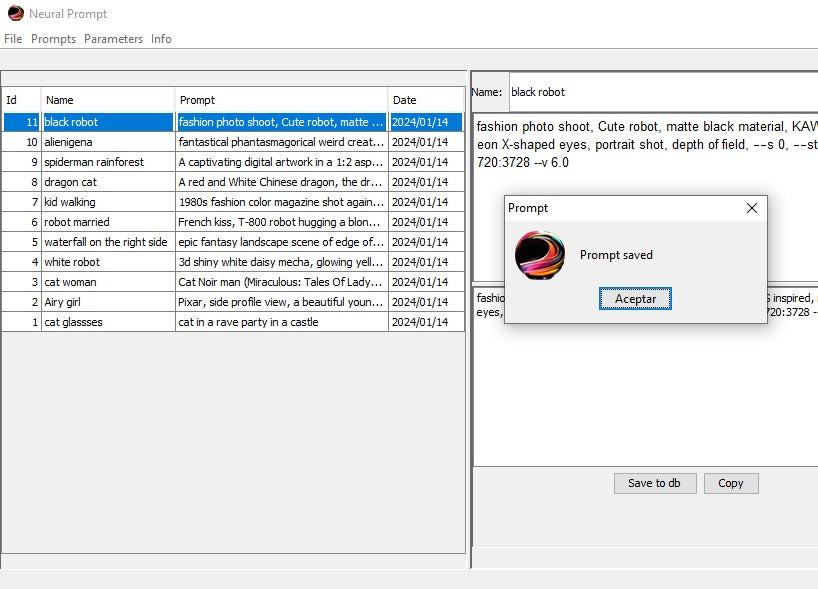Click the Save to db button
The image size is (818, 589).
pyautogui.click(x=654, y=483)
